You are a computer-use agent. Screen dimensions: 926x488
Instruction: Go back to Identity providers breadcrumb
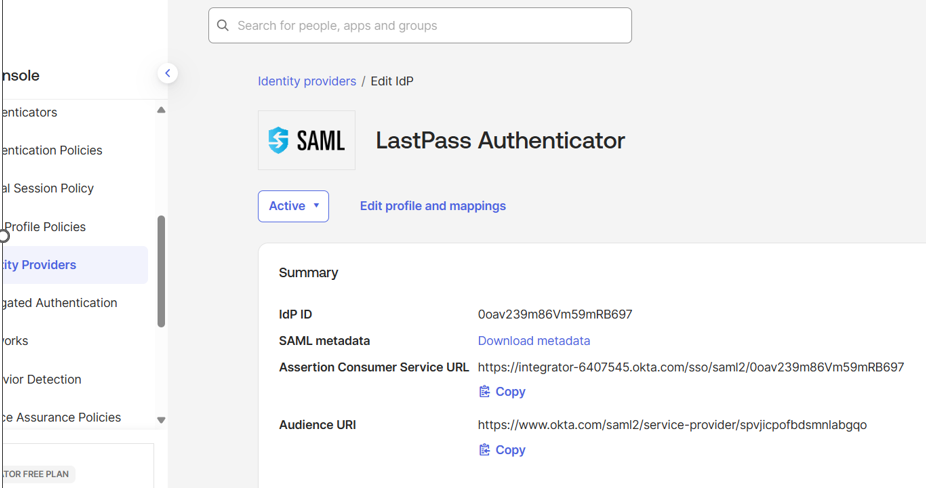pos(306,81)
